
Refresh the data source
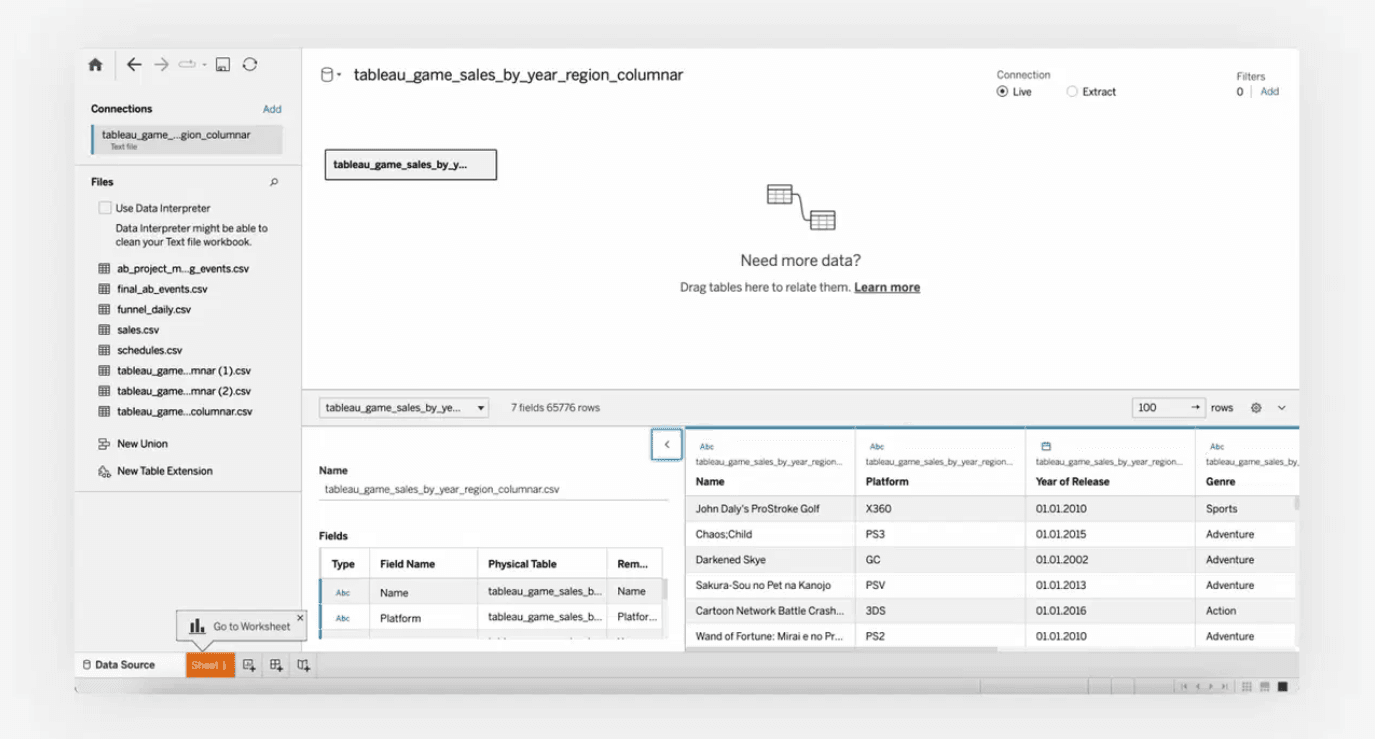coord(250,65)
